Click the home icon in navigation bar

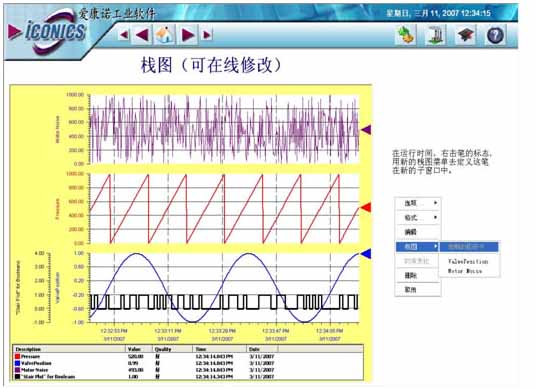coord(164,35)
